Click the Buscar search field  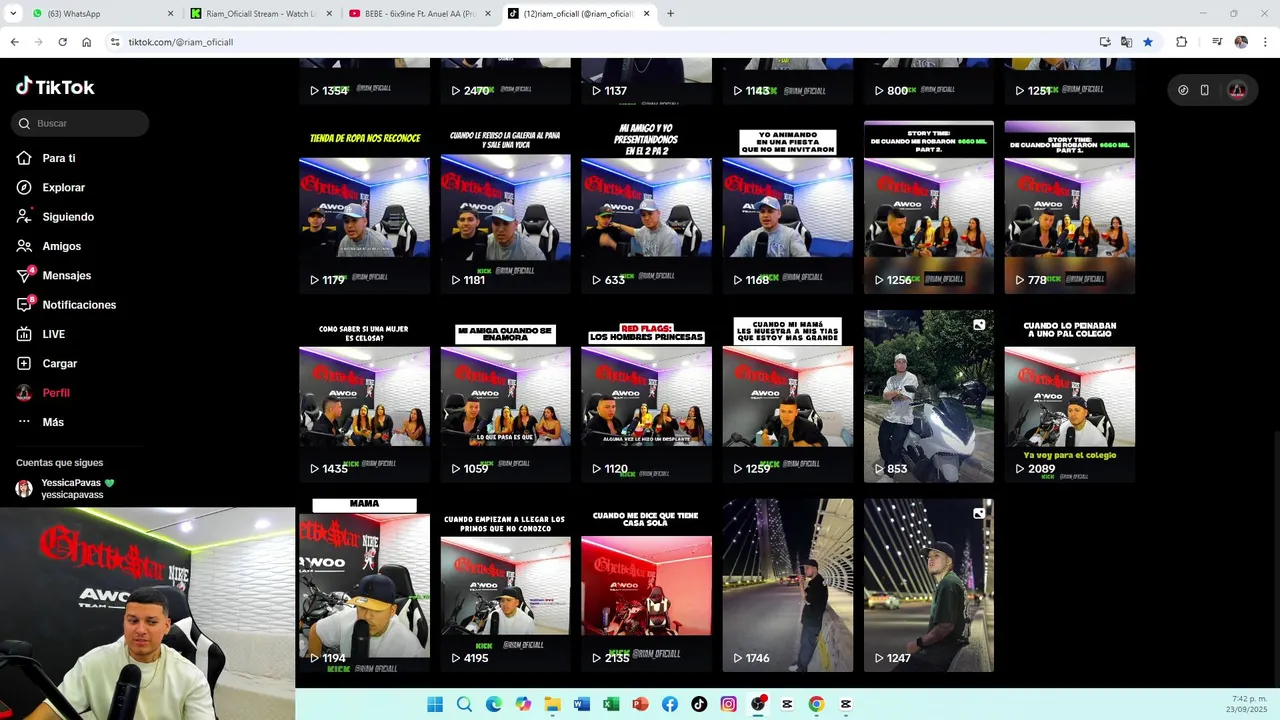80,123
